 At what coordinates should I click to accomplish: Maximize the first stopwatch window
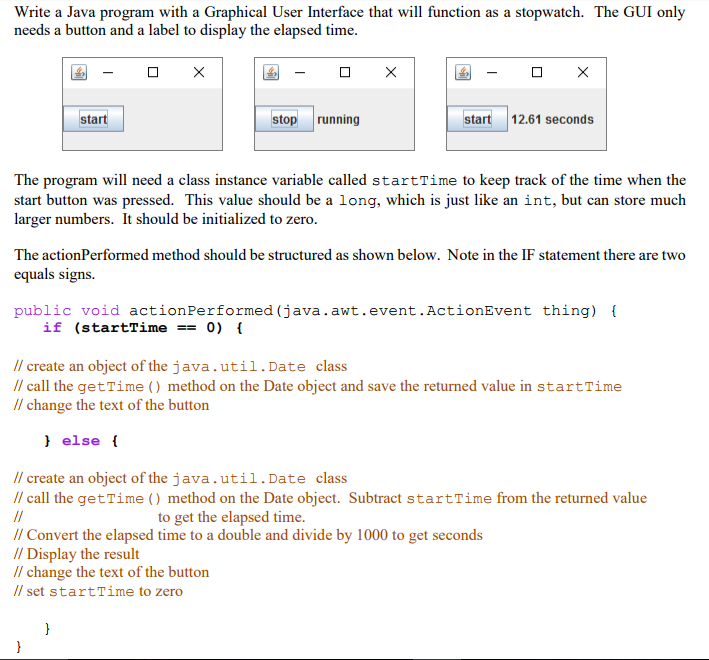pyautogui.click(x=153, y=72)
